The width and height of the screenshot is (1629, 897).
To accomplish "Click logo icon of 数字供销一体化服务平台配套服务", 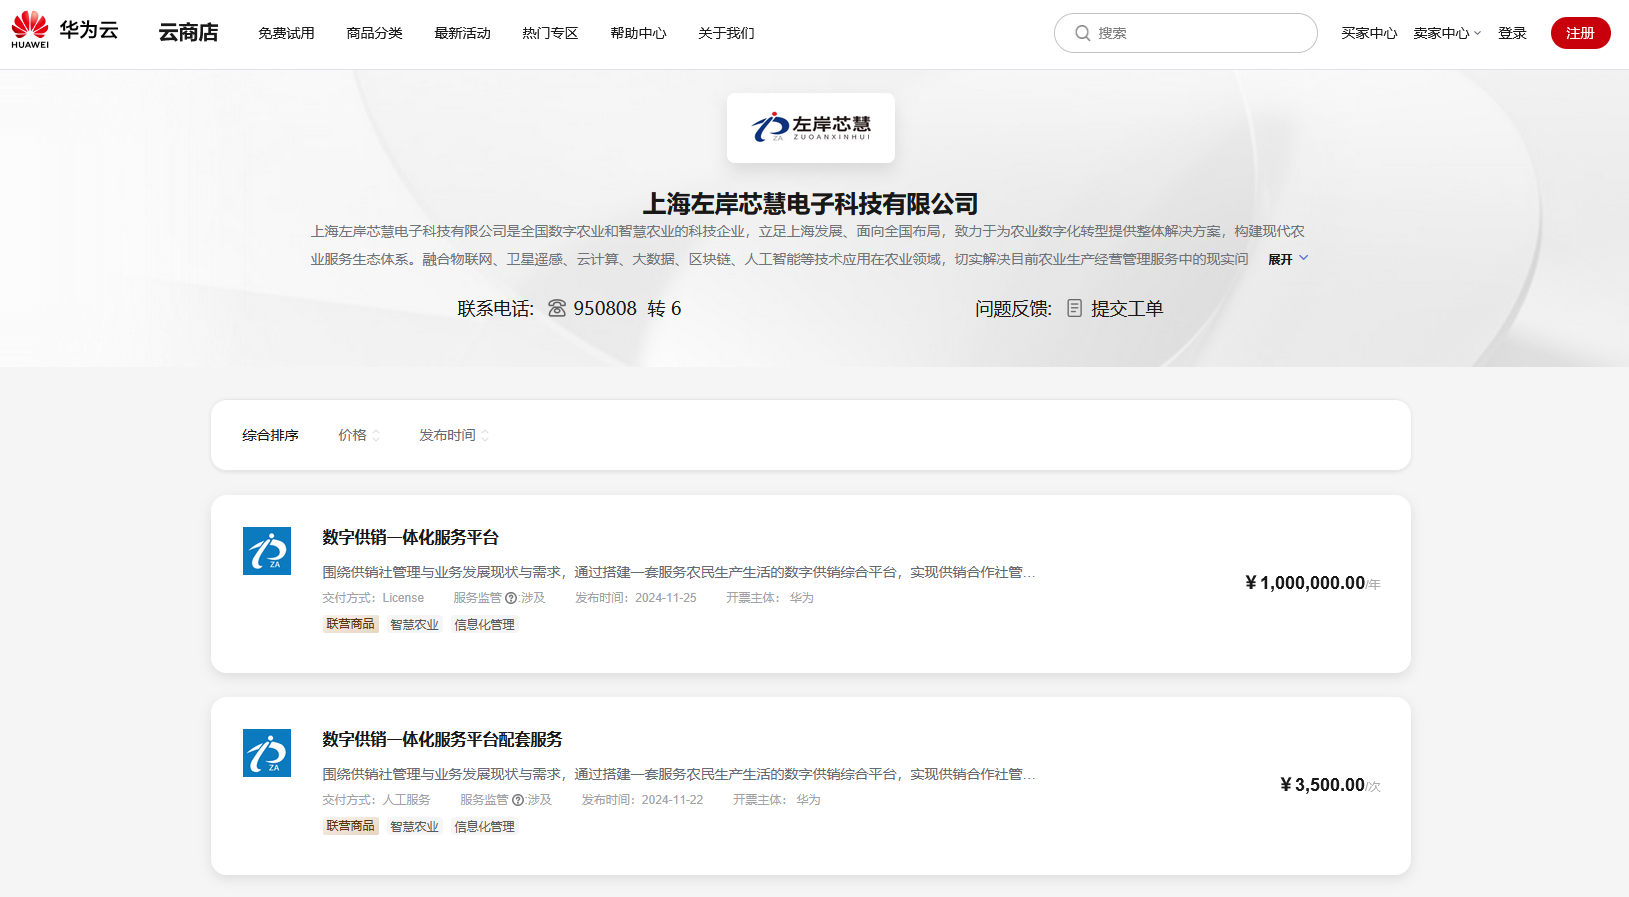I will click(x=267, y=753).
